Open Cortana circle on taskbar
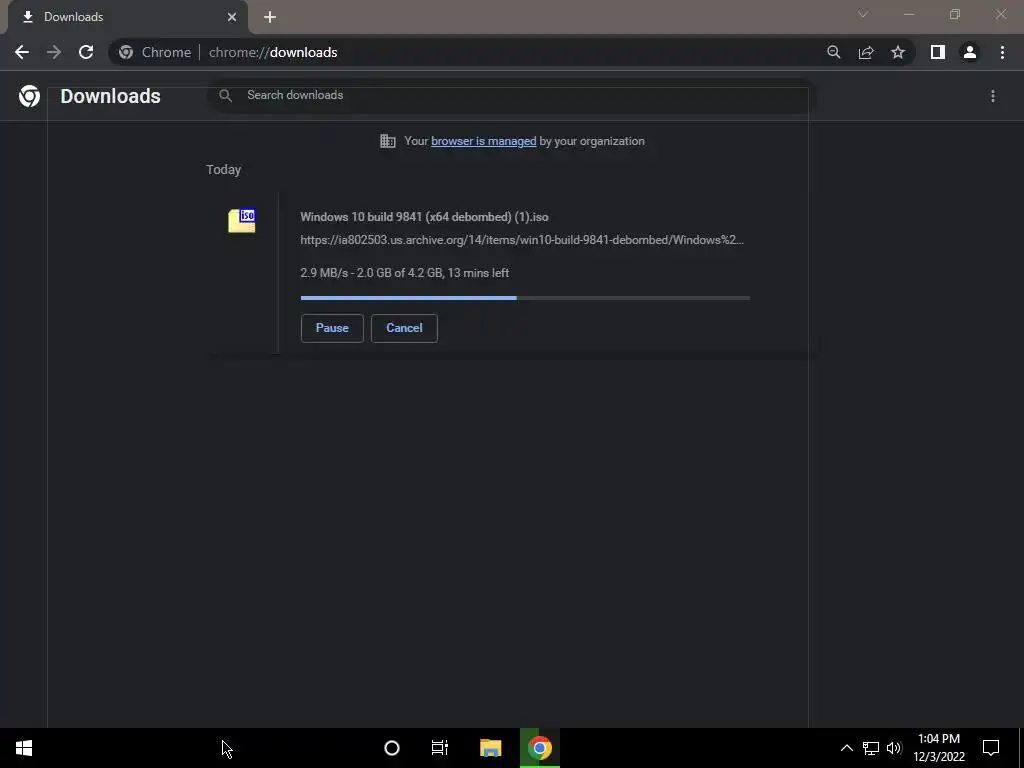The image size is (1024, 768). [392, 748]
